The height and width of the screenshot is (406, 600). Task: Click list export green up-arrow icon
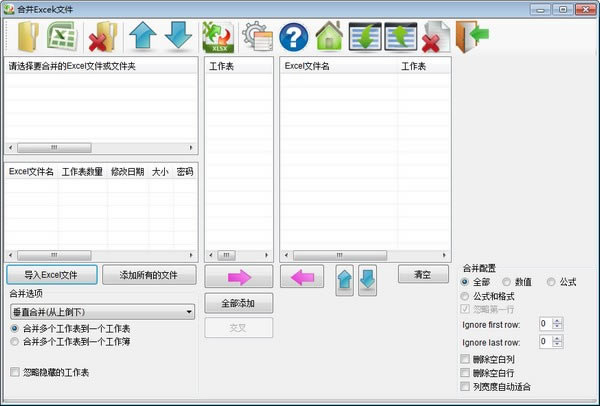tap(401, 36)
